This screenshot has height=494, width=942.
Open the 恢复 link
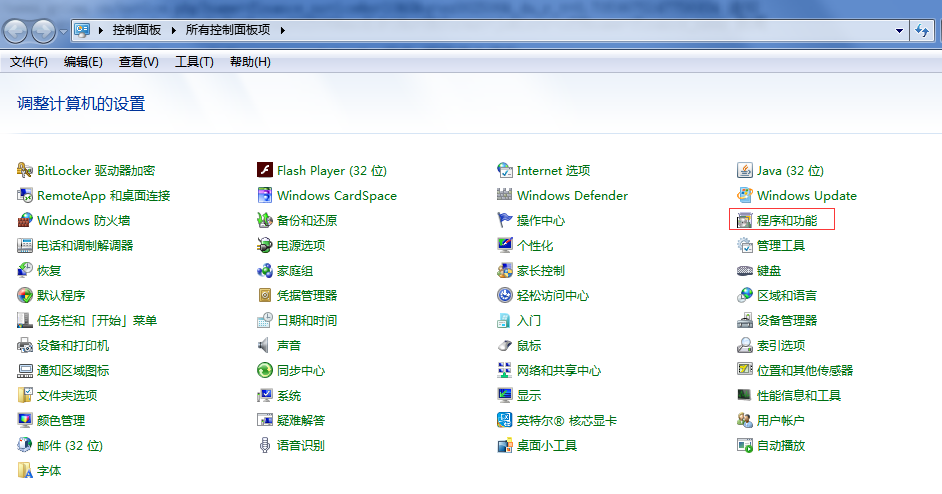[x=49, y=270]
